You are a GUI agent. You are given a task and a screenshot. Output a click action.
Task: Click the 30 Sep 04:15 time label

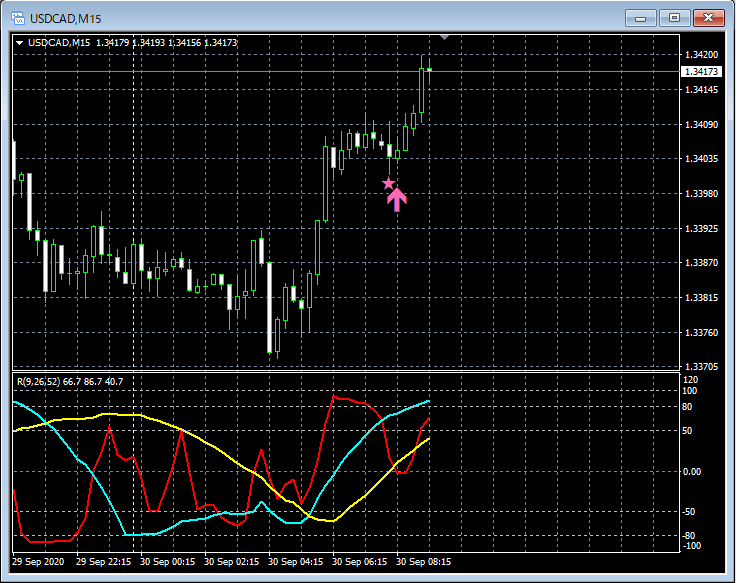(295, 562)
